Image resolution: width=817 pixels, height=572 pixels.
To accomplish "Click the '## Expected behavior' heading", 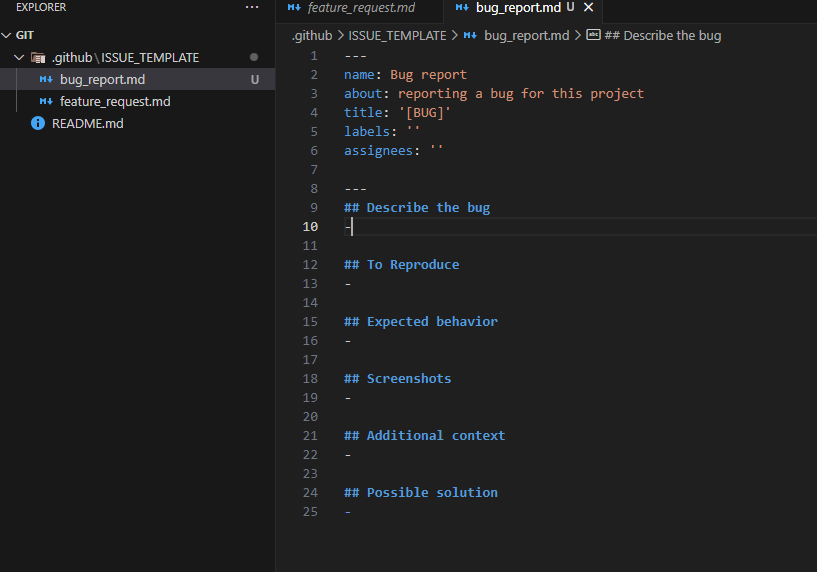I will pyautogui.click(x=421, y=321).
